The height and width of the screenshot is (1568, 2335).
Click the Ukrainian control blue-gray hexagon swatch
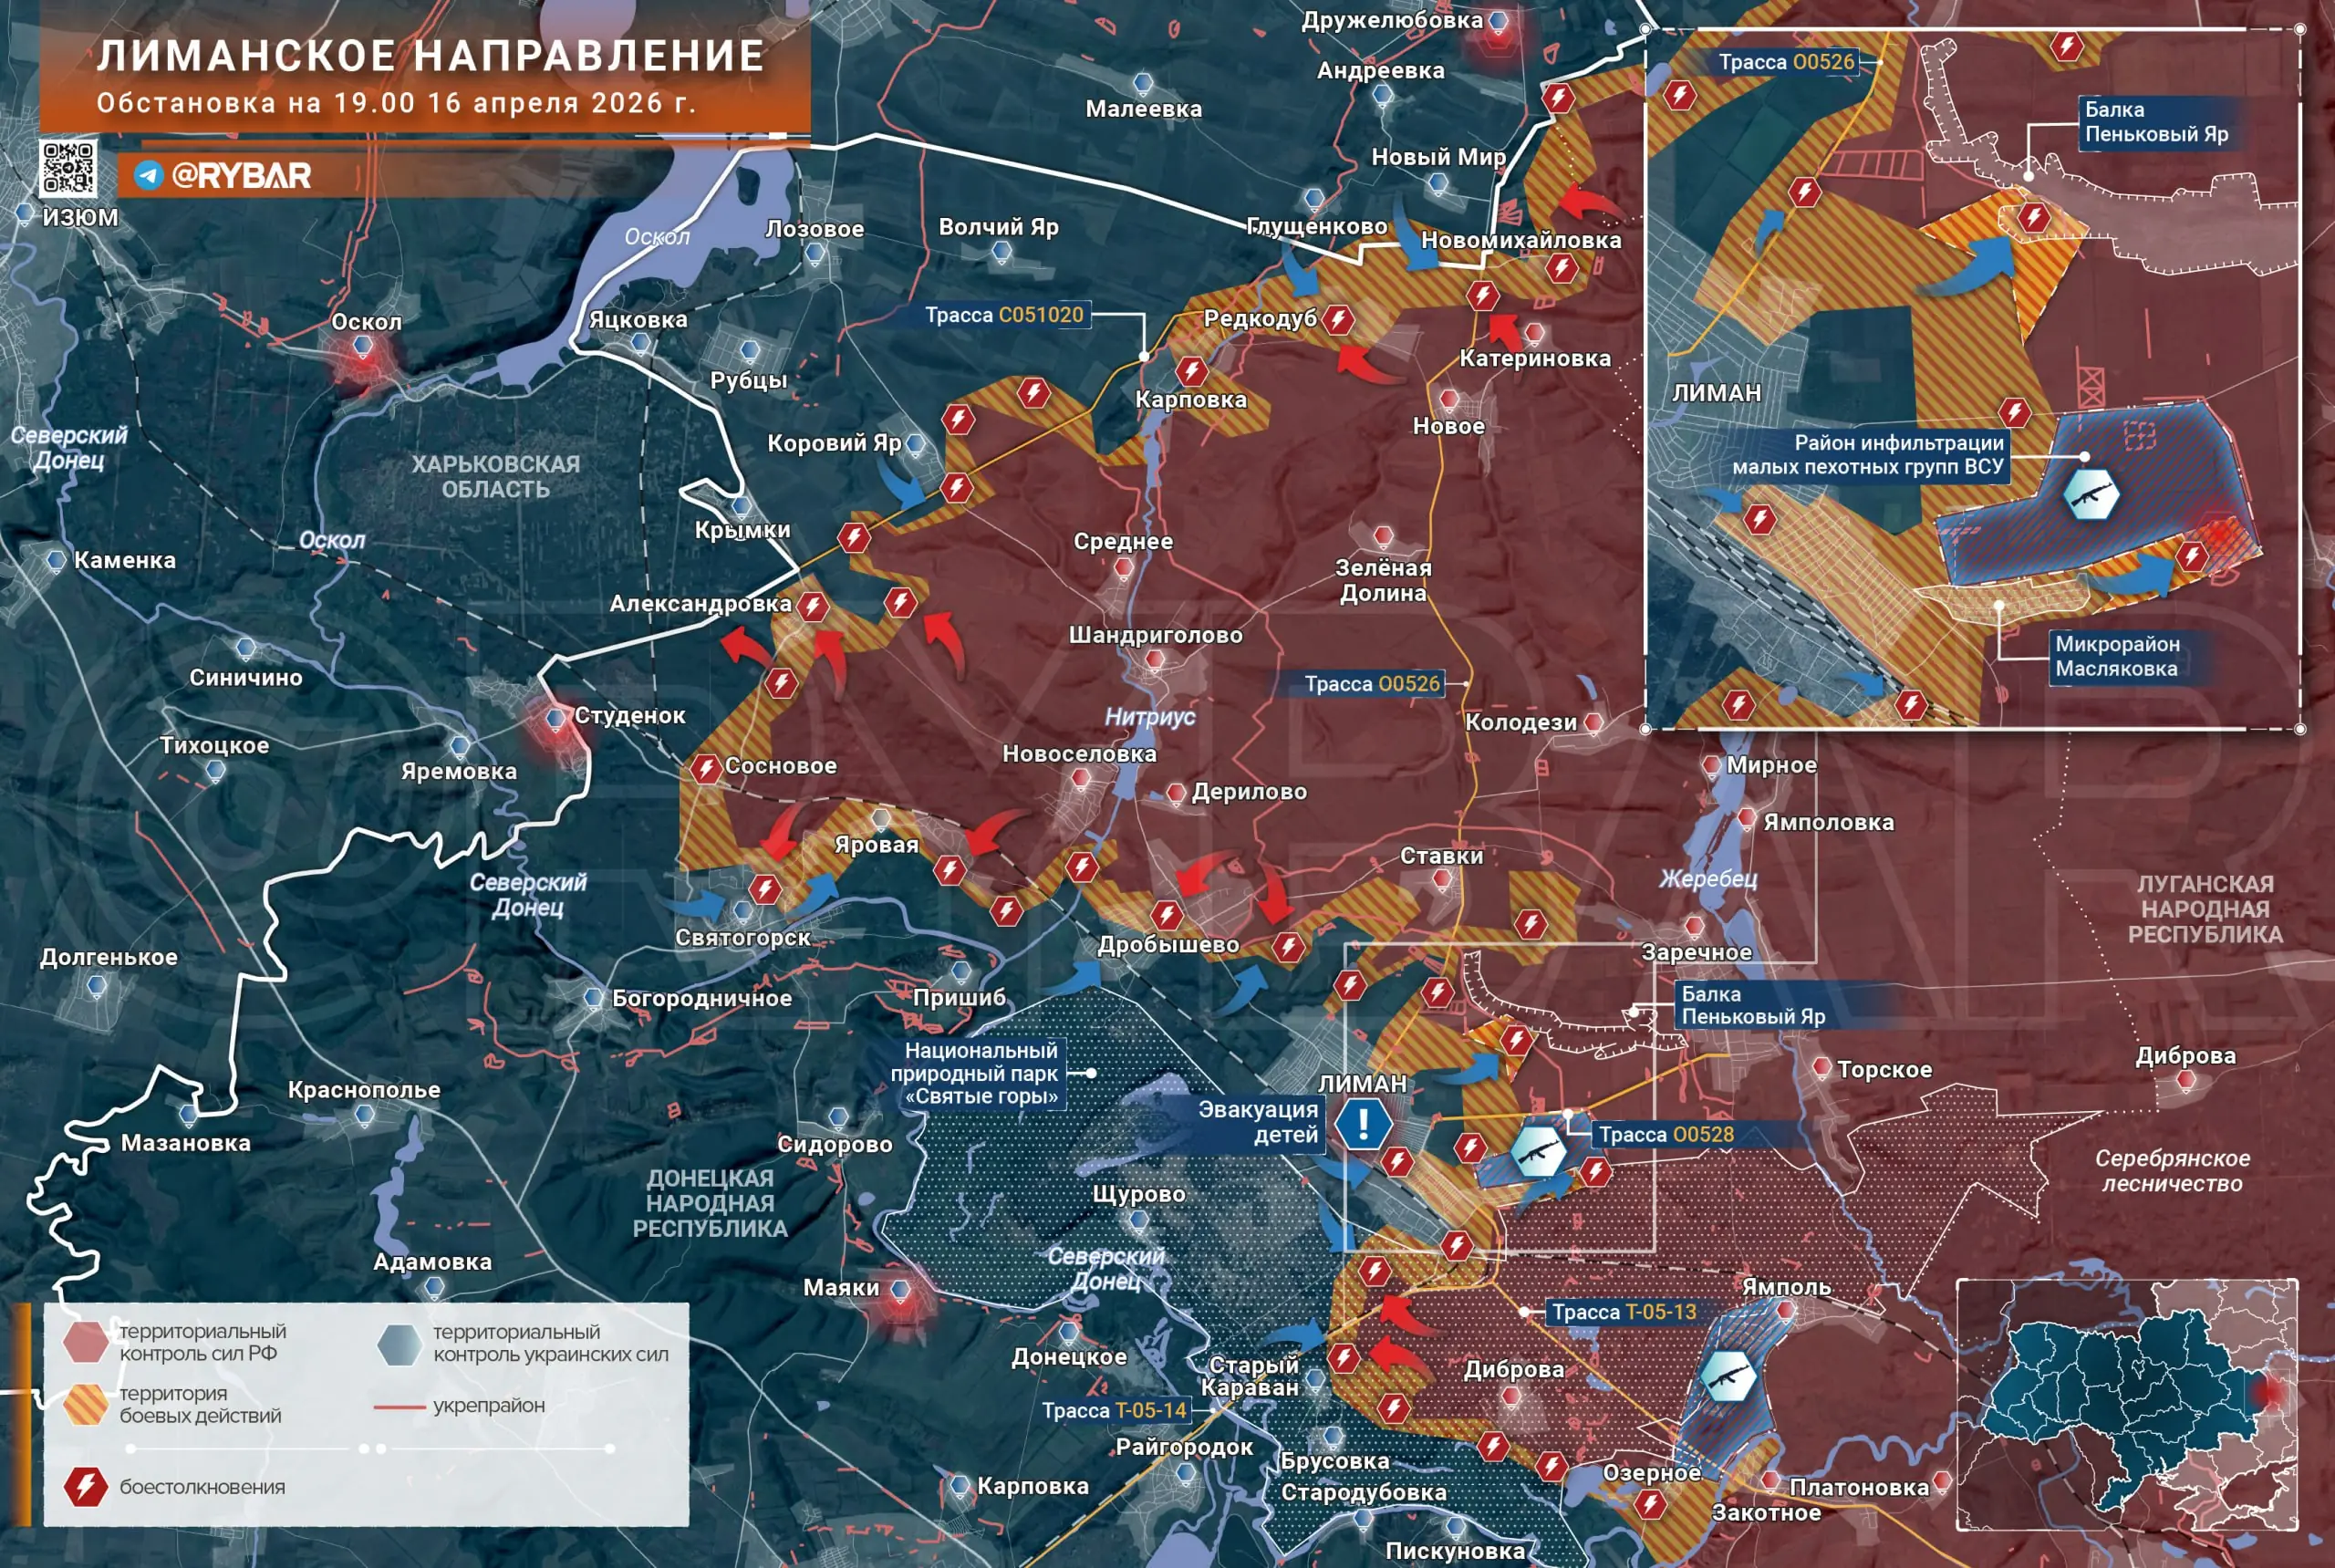[399, 1344]
